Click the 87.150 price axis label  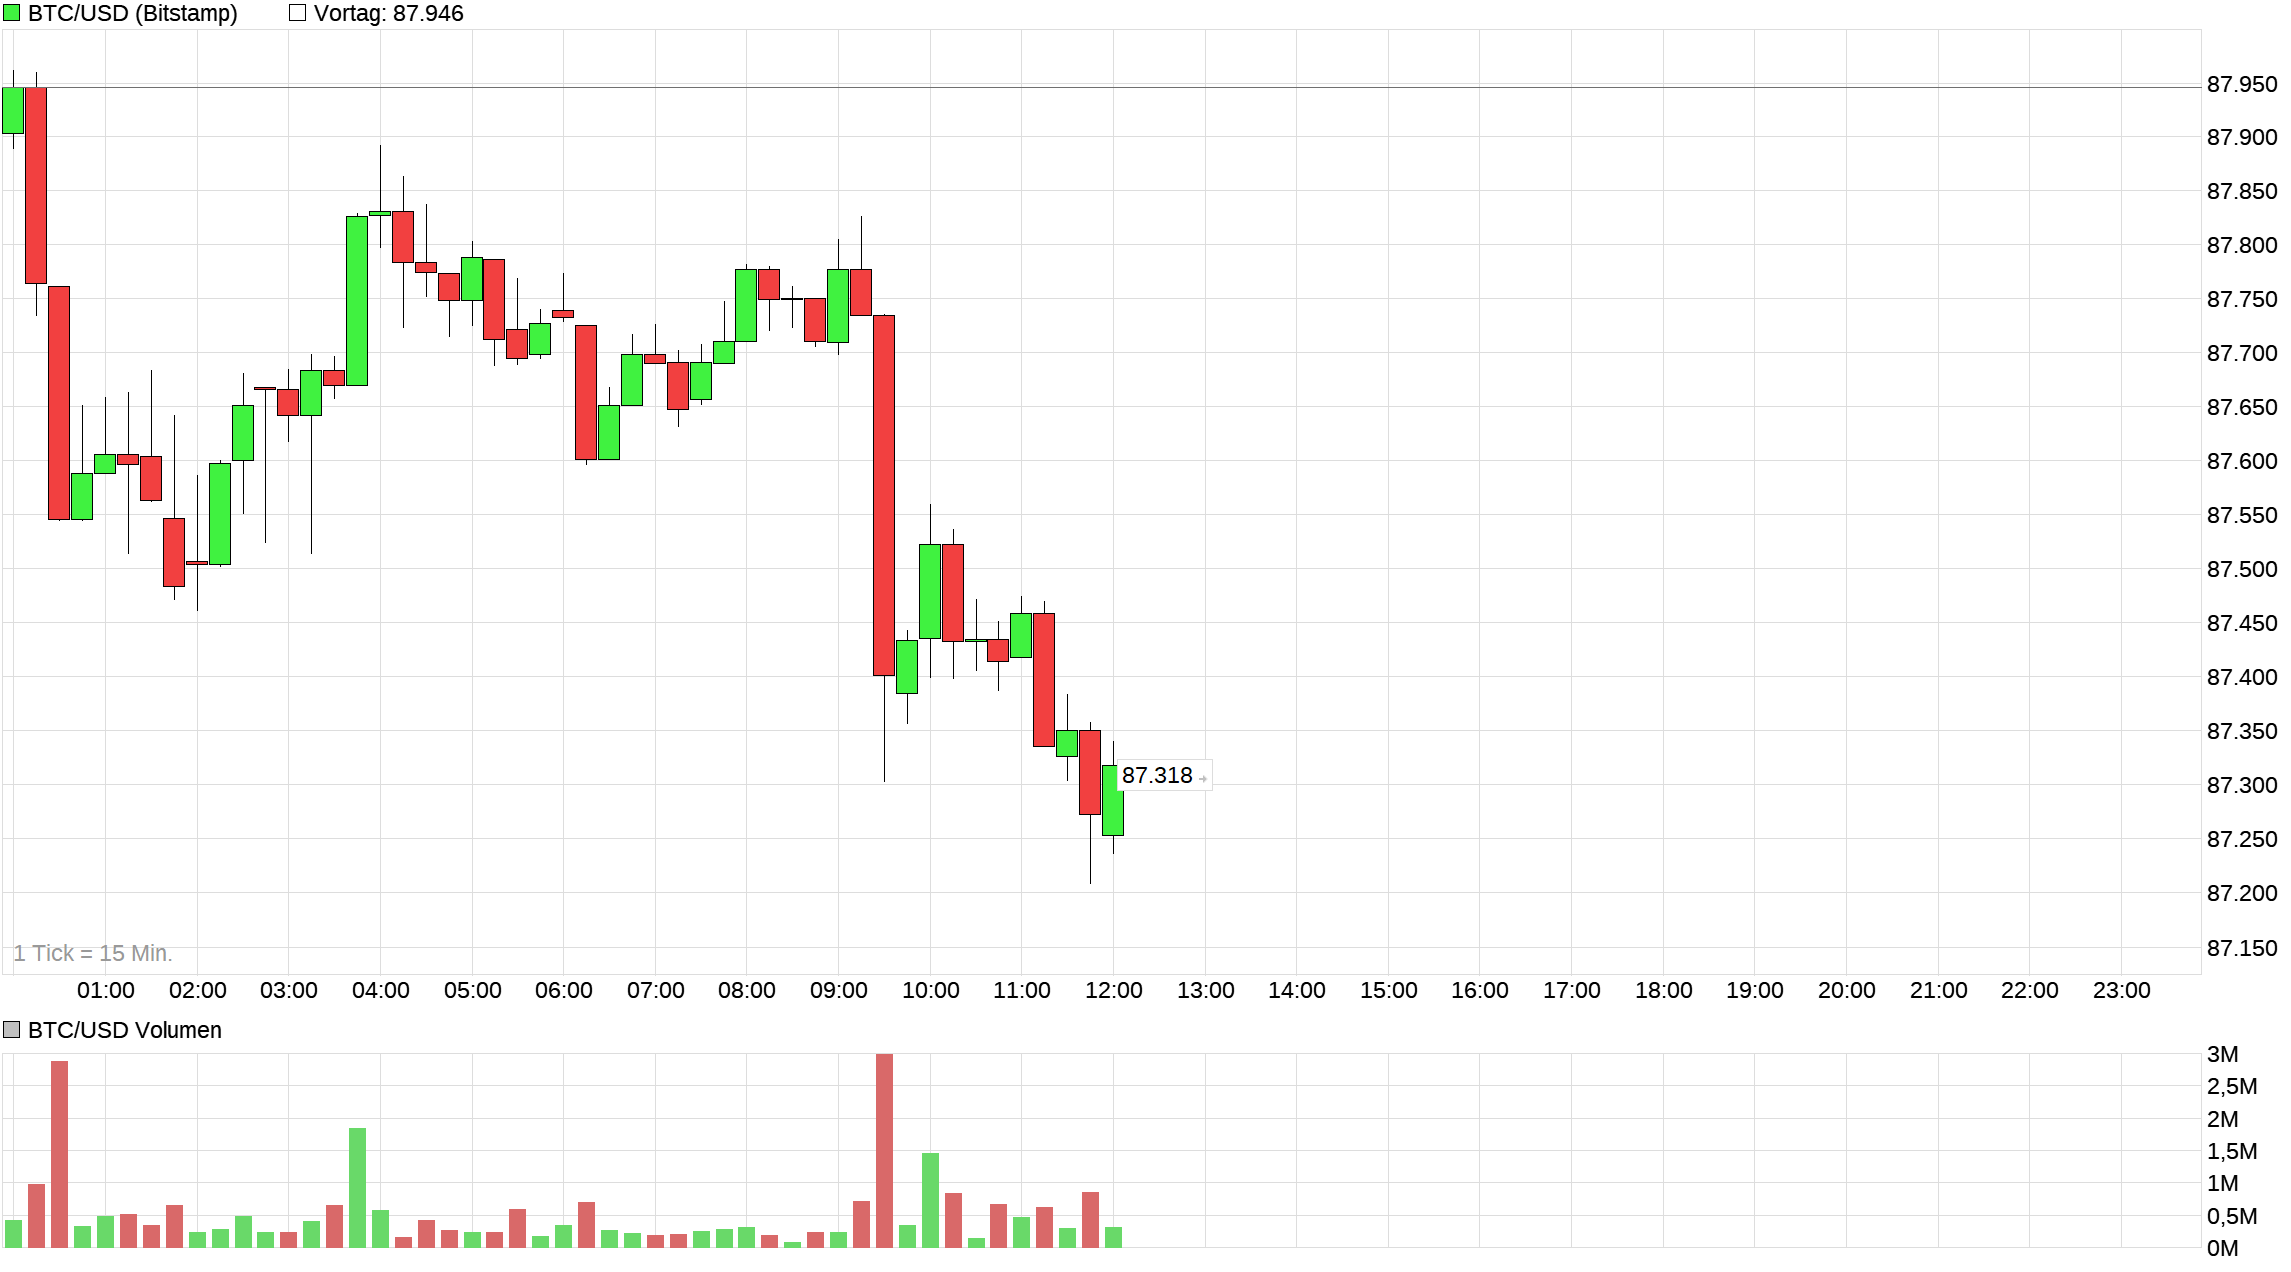point(2241,947)
